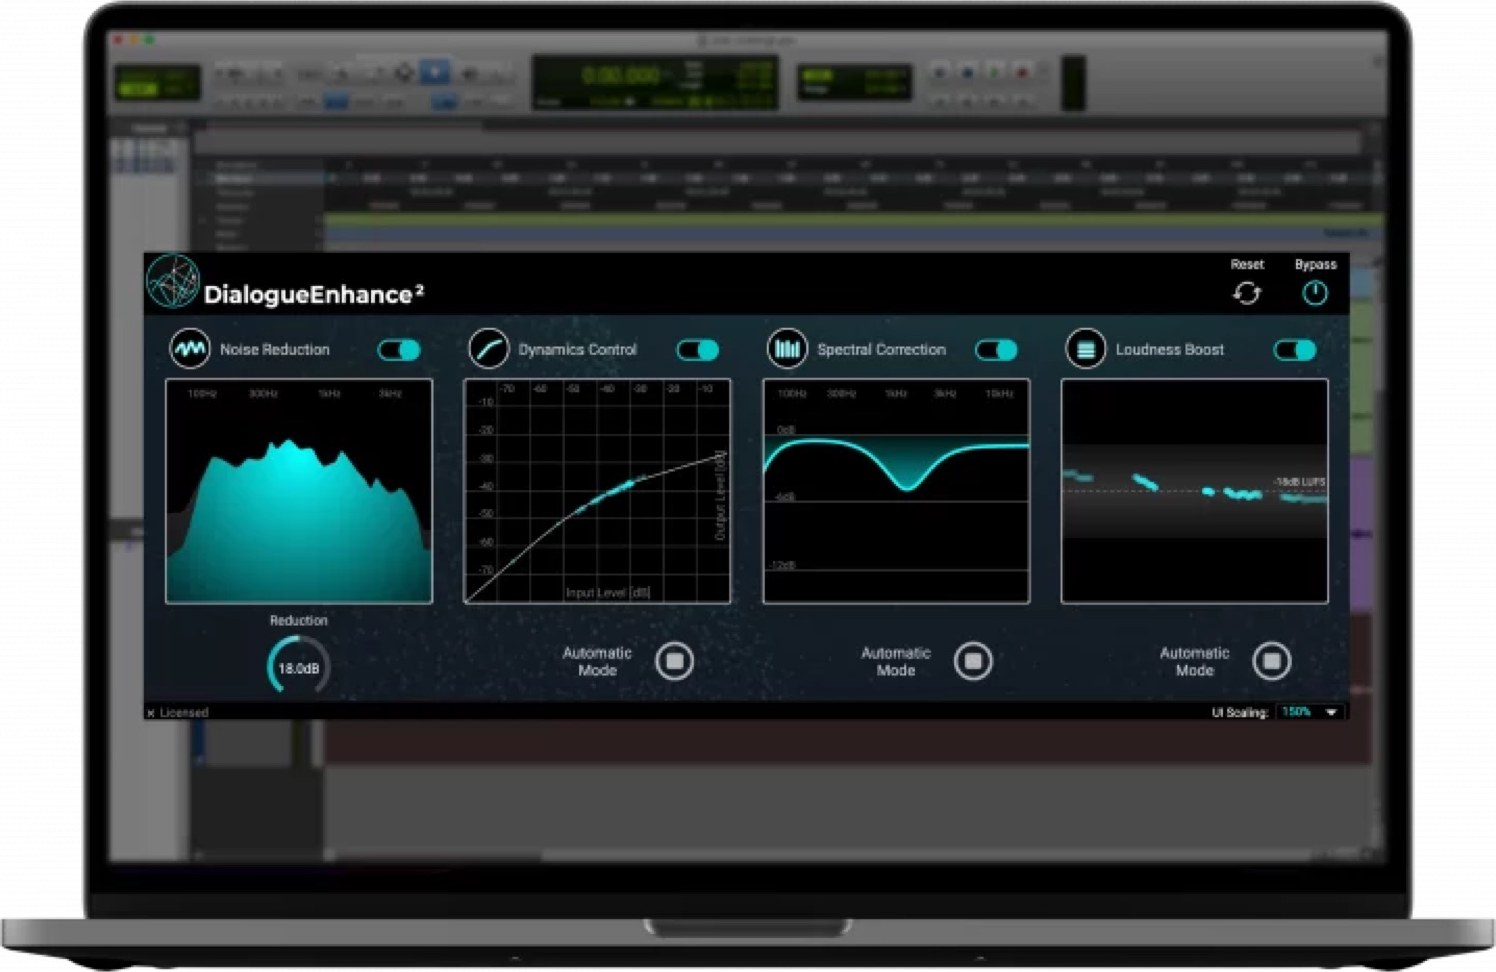This screenshot has width=1496, height=972.
Task: Click the Spectral Correction EQ curve display
Action: [x=896, y=491]
